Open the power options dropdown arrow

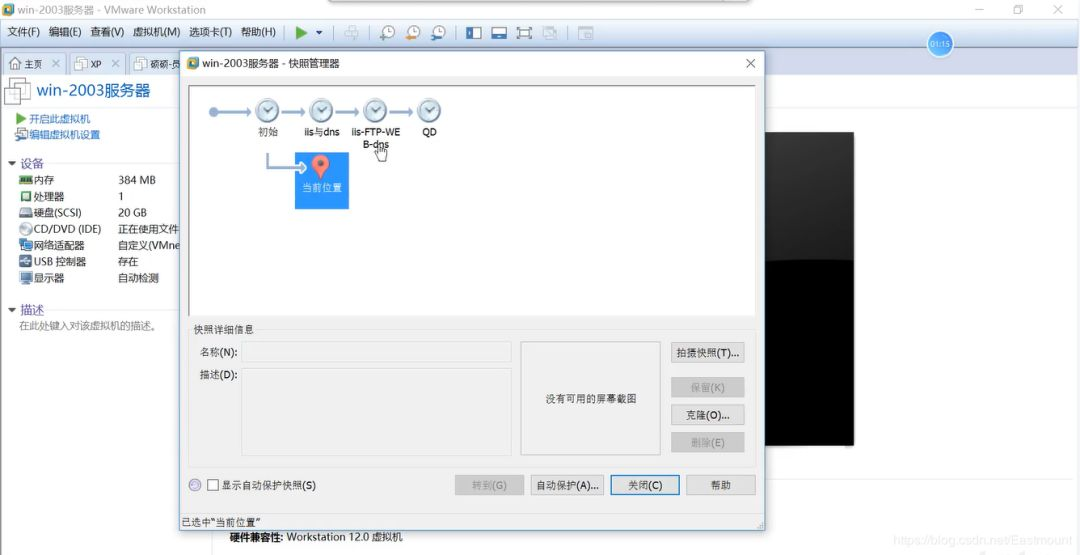coord(319,32)
